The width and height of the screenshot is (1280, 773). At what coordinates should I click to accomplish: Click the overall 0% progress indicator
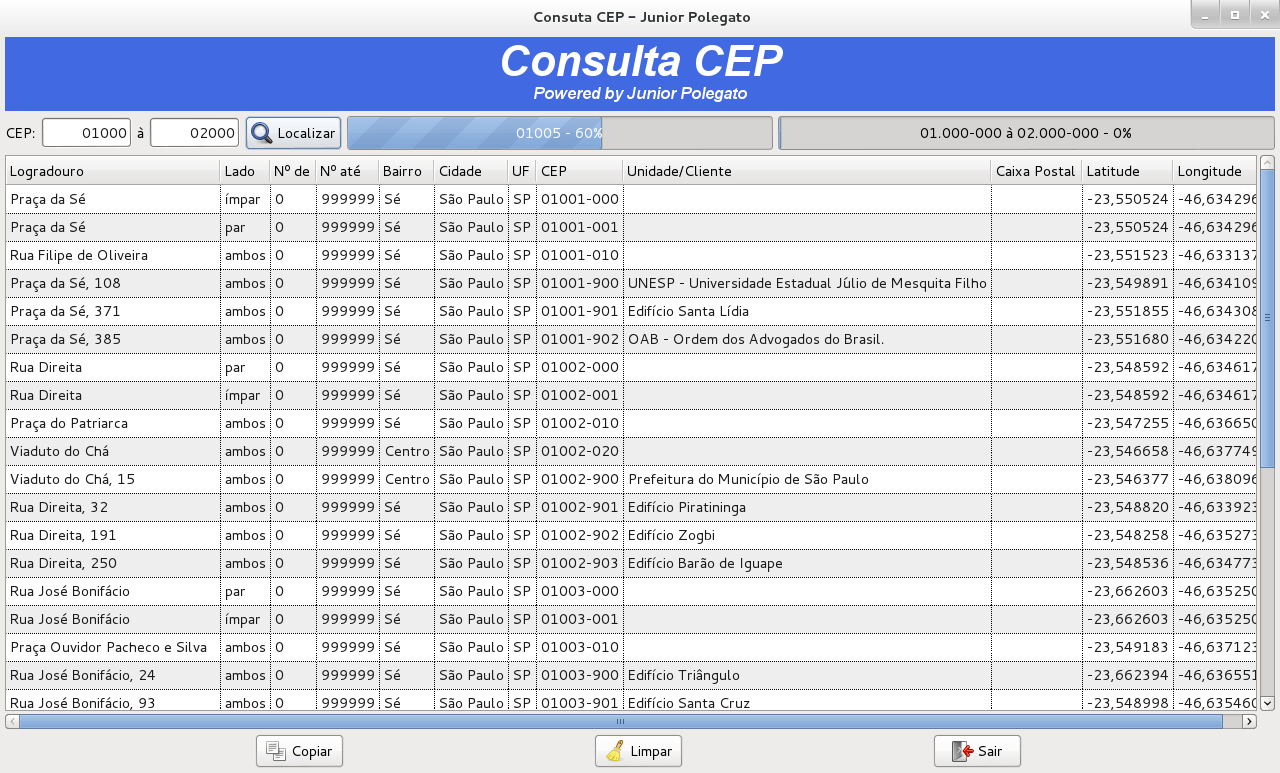tap(1026, 132)
